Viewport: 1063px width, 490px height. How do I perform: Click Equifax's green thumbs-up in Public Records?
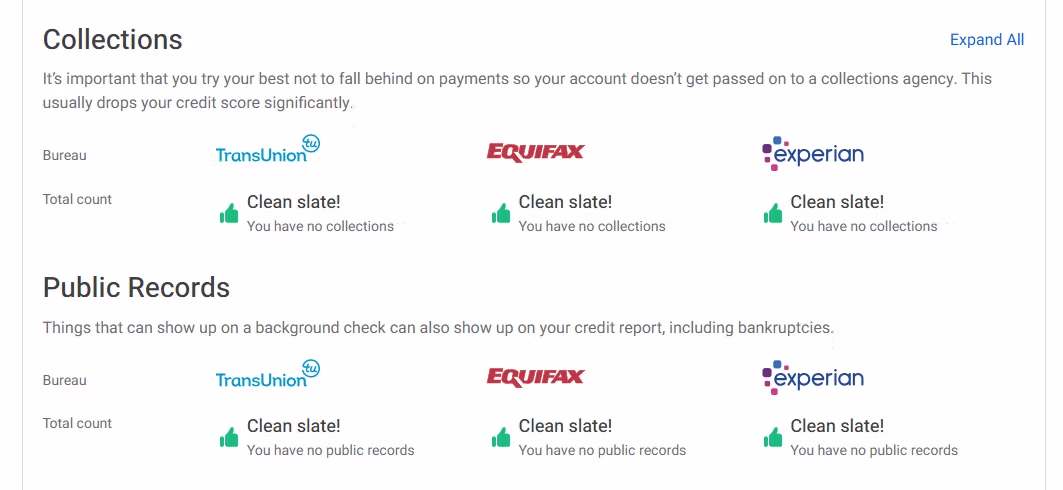501,437
